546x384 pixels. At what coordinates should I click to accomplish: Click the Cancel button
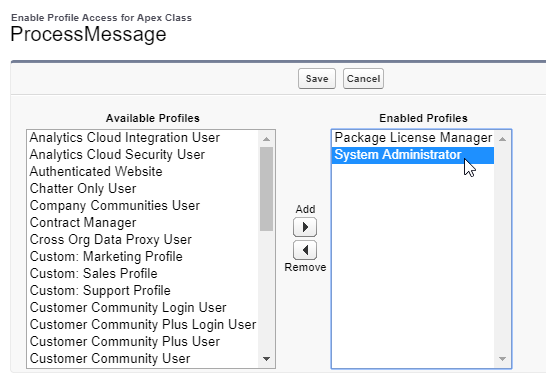[363, 79]
